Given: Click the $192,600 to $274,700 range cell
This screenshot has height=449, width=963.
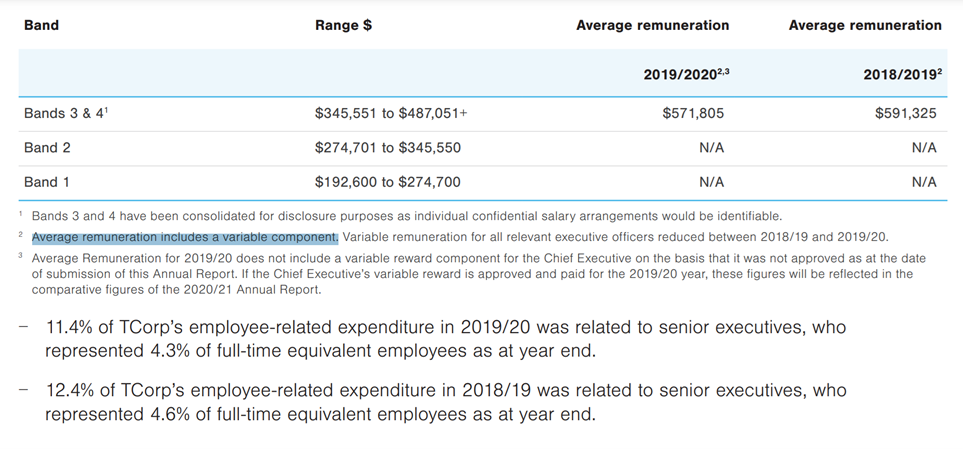Looking at the screenshot, I should 387,182.
